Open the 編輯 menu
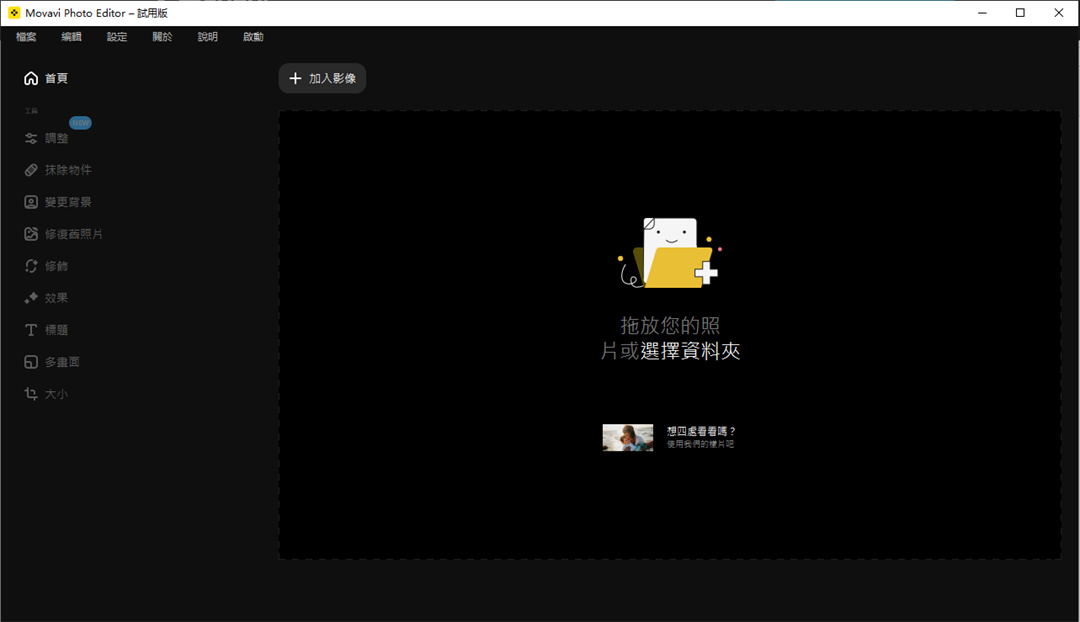The image size is (1080, 622). pyautogui.click(x=71, y=37)
